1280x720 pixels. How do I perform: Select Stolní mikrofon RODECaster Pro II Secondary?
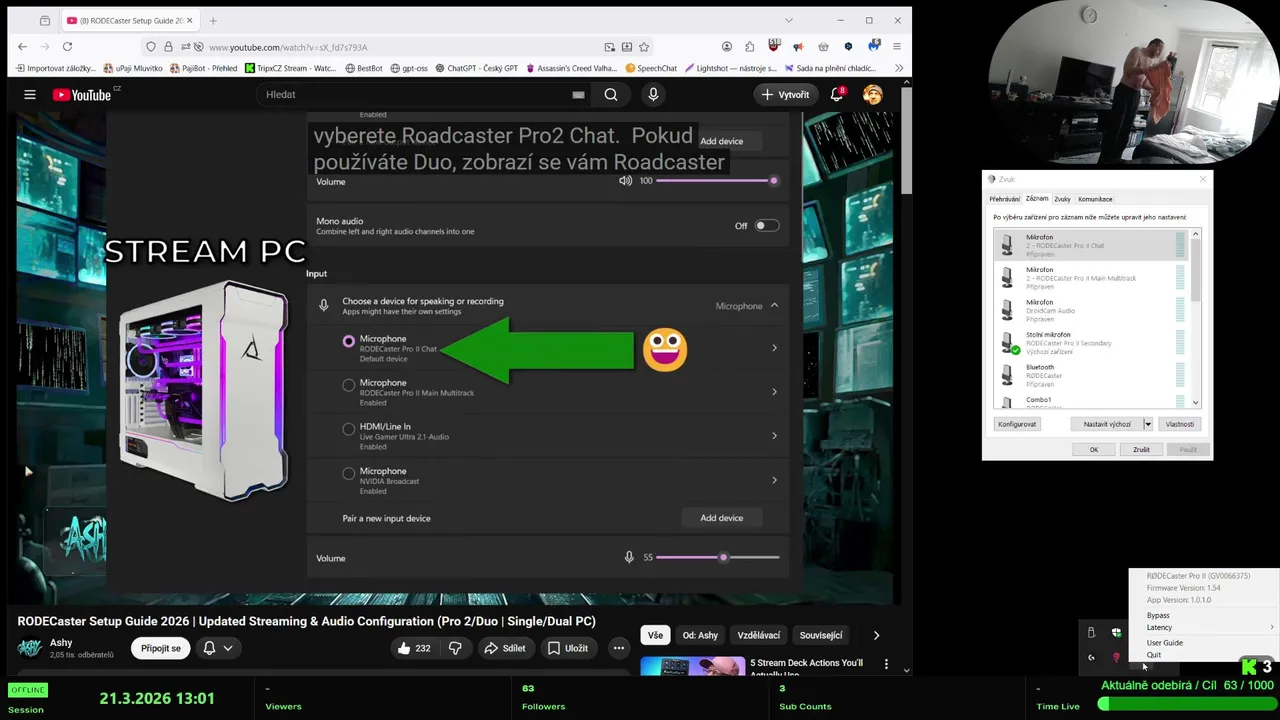(x=1091, y=343)
